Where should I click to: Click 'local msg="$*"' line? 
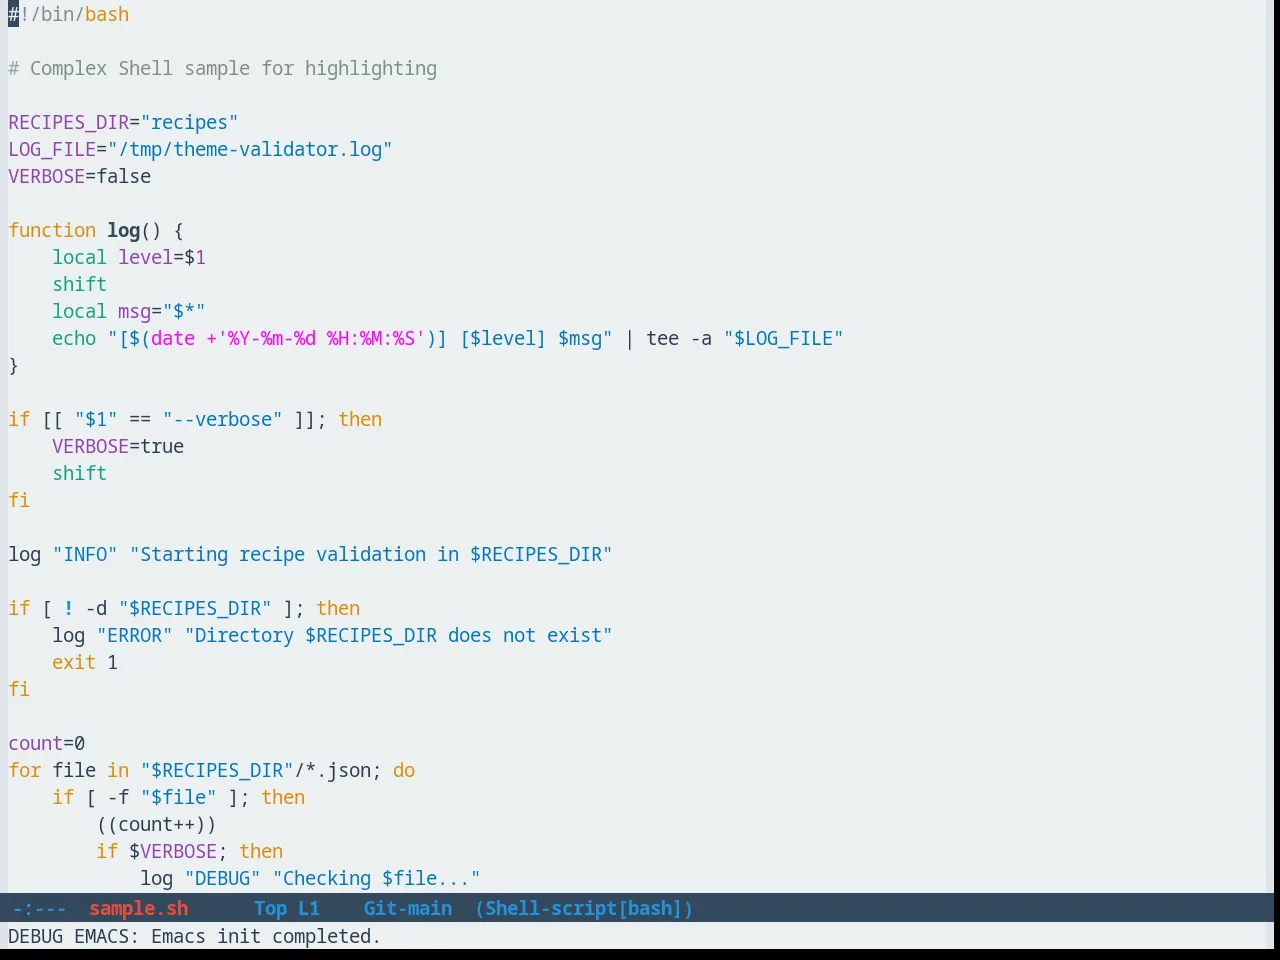tap(129, 311)
